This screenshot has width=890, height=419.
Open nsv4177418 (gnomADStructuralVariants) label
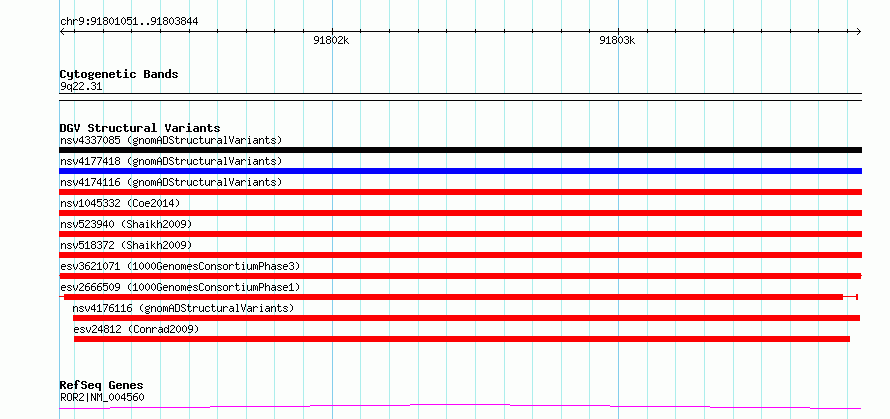[x=171, y=161]
